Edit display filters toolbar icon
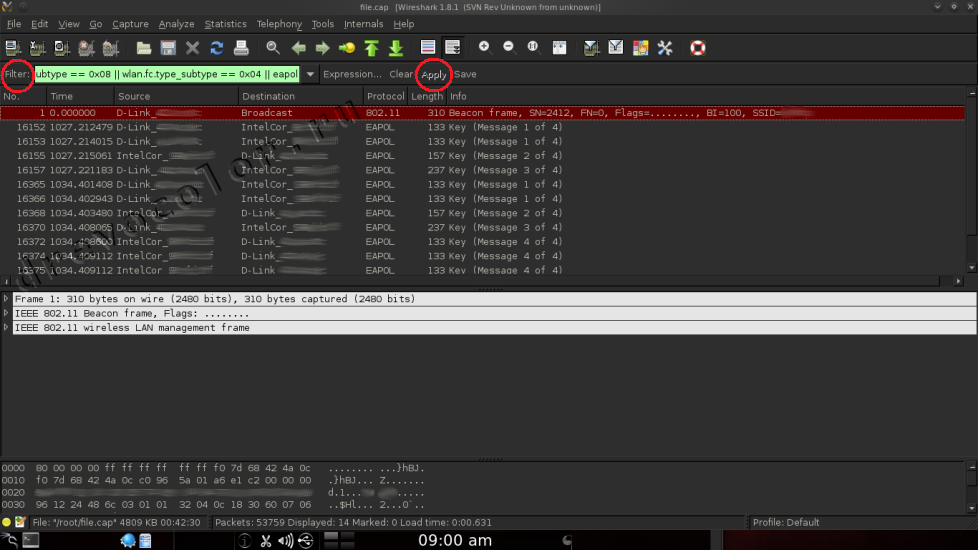Screen dimensions: 978x550 click(x=616, y=47)
